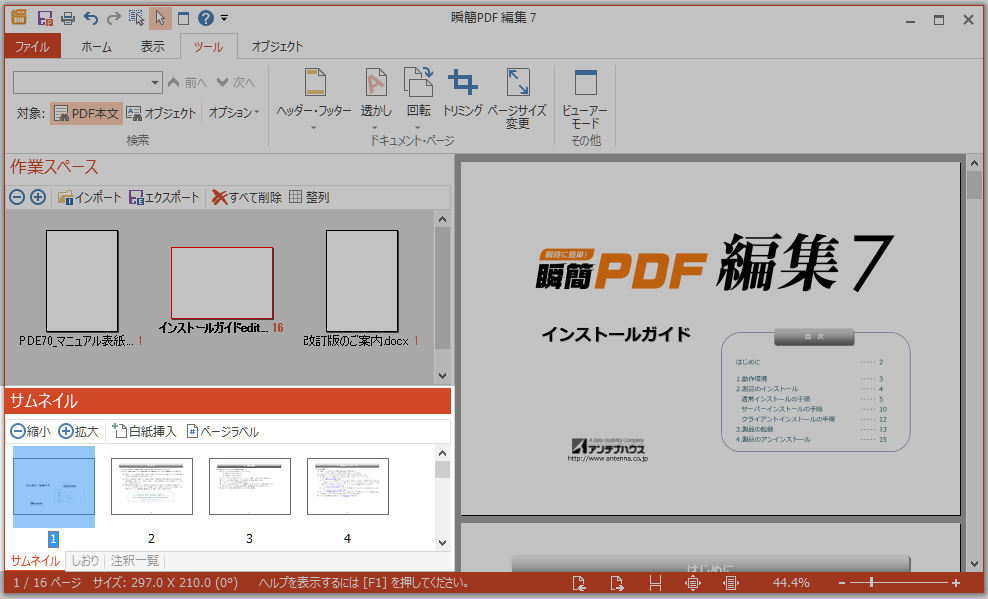988x599 pixels.
Task: Select page 2 thumbnail
Action: pyautogui.click(x=152, y=486)
